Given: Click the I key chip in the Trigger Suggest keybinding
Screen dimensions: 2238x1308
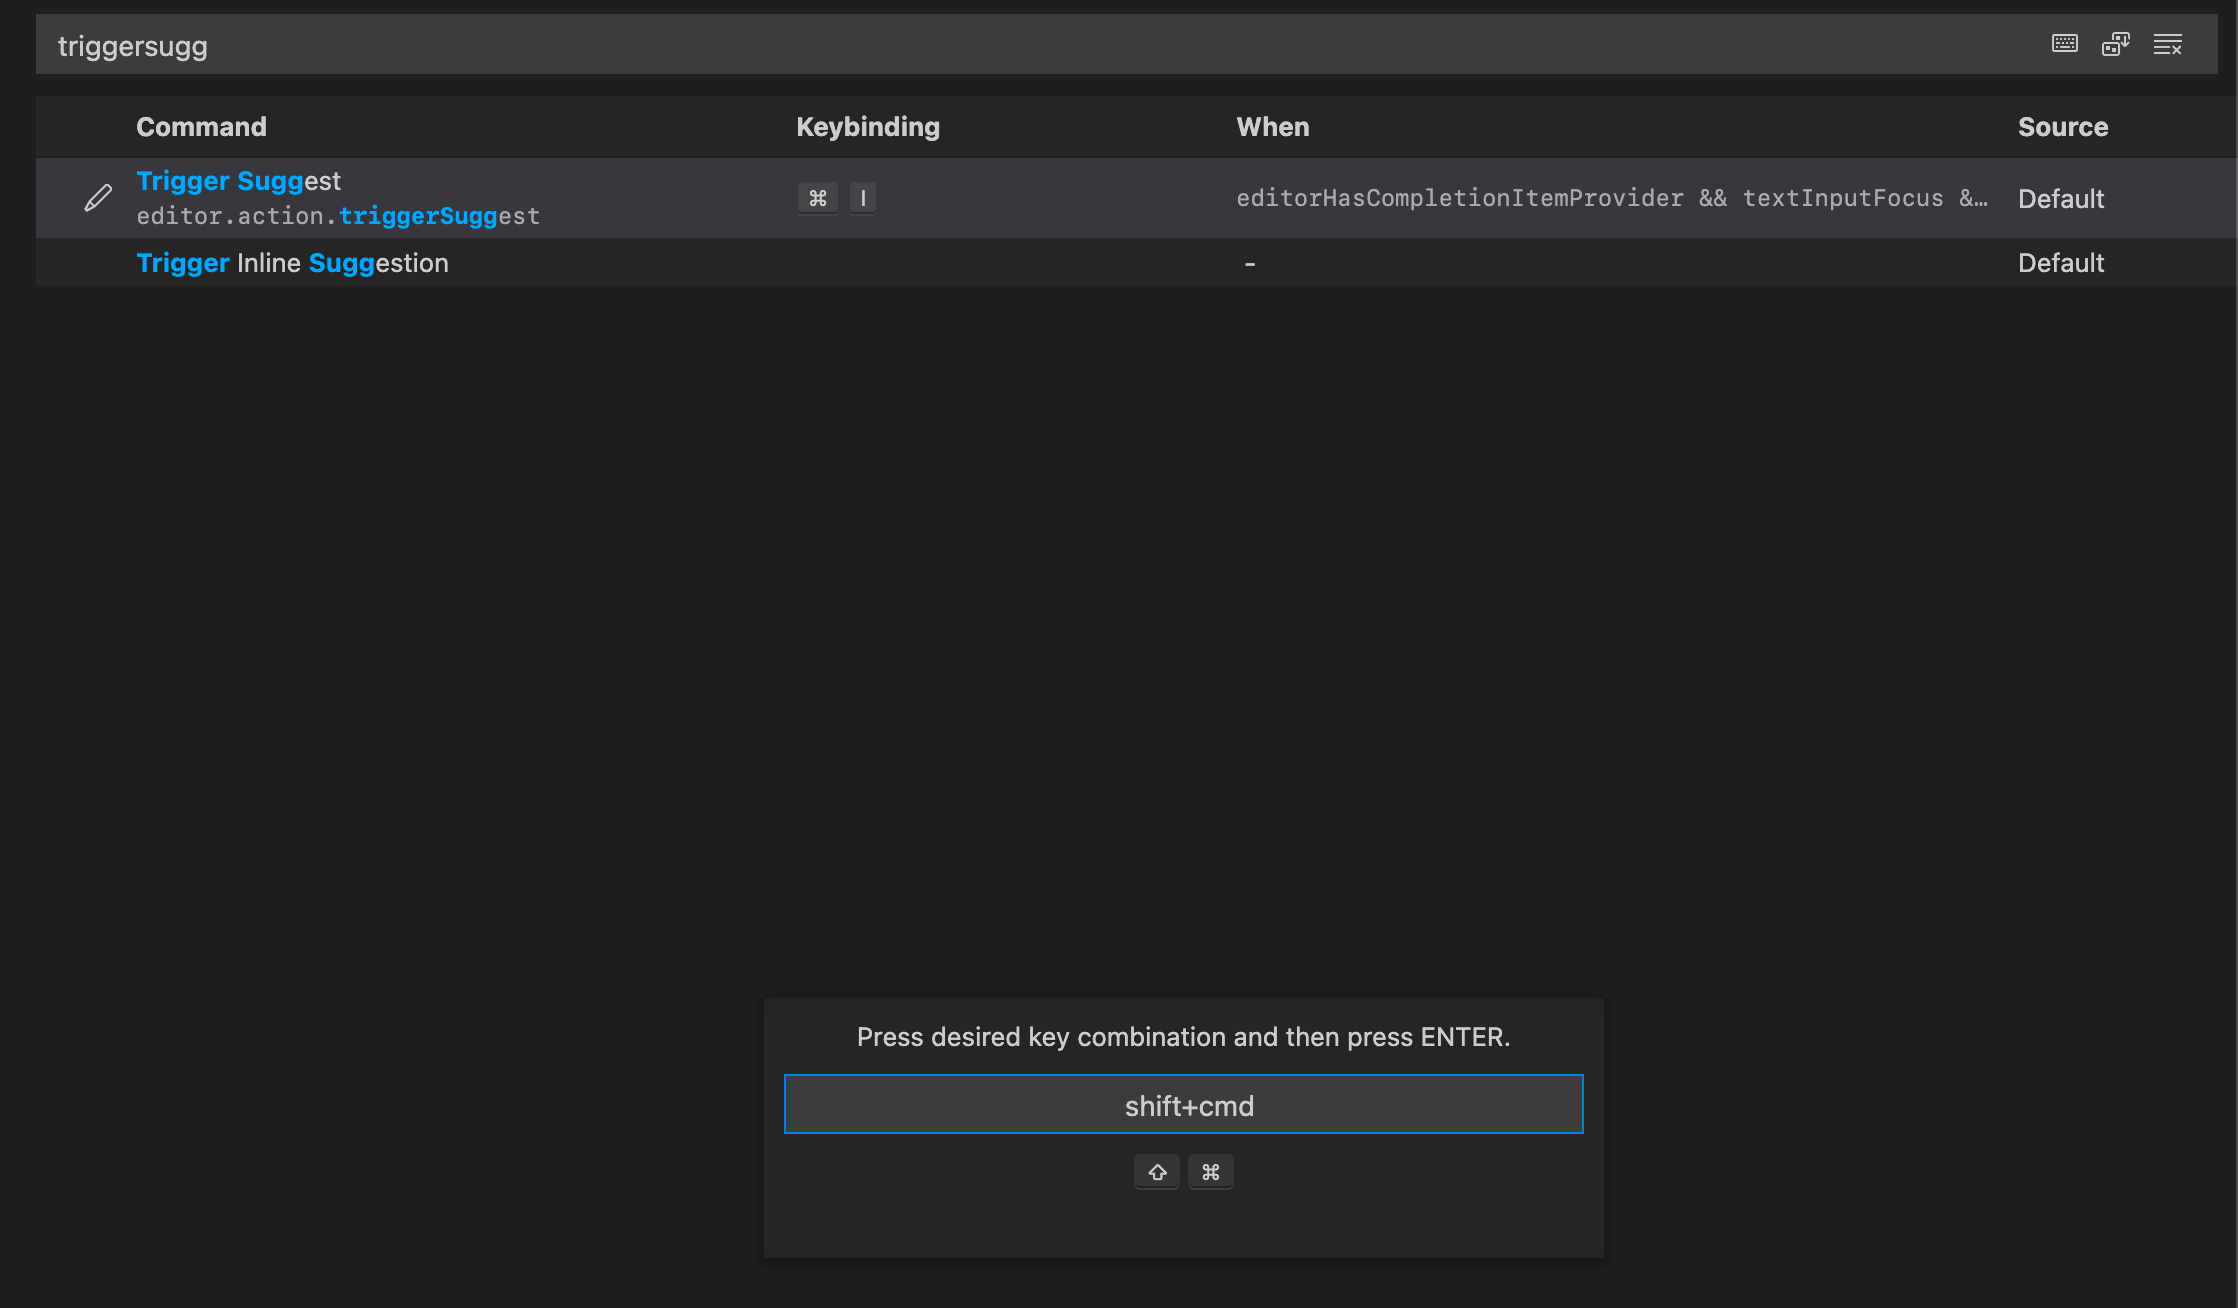Looking at the screenshot, I should tap(862, 198).
